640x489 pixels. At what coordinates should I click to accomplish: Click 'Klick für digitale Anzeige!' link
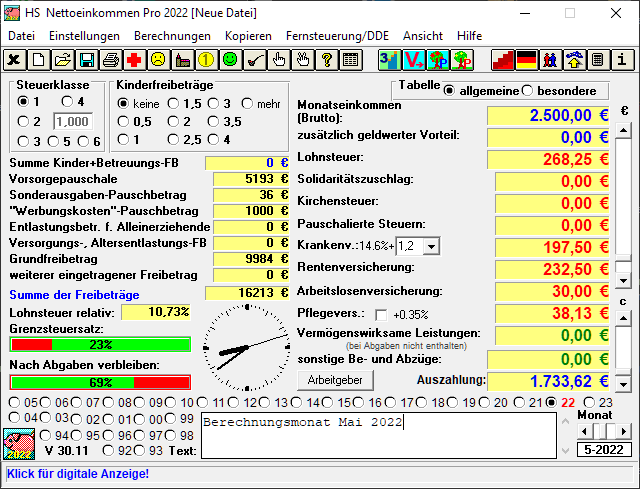(78, 473)
